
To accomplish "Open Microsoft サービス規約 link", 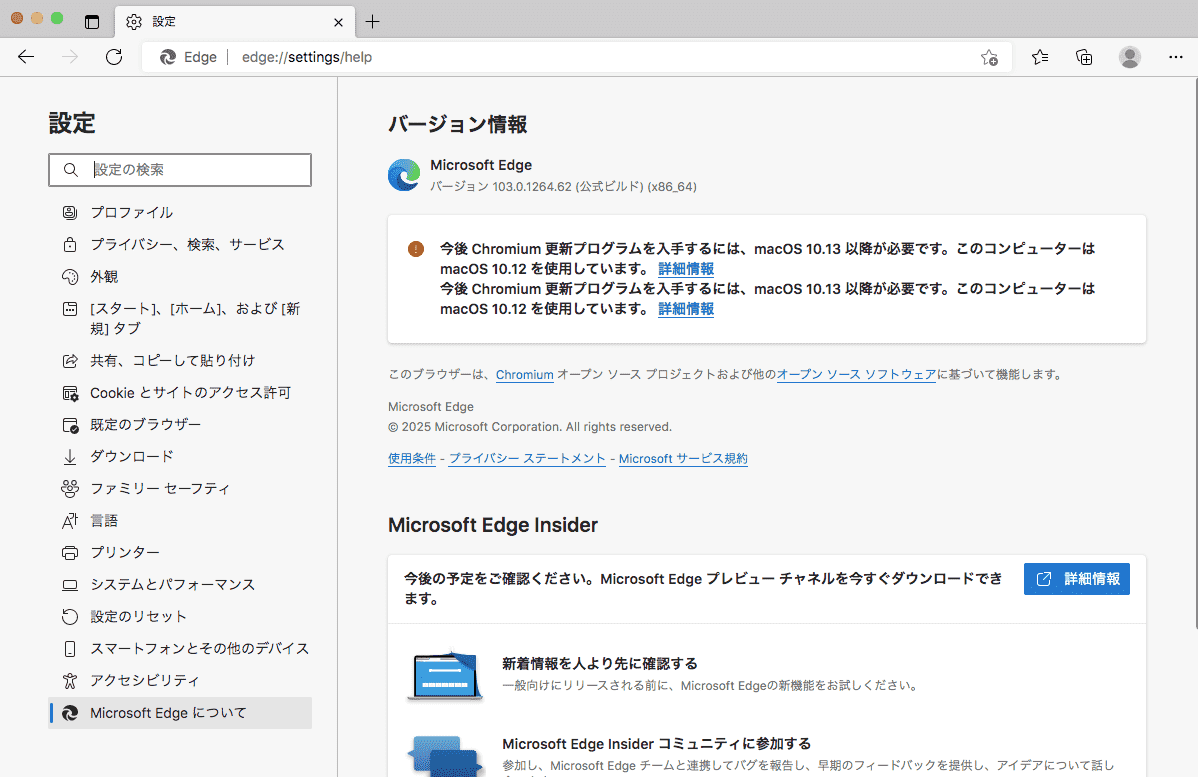I will tap(683, 458).
